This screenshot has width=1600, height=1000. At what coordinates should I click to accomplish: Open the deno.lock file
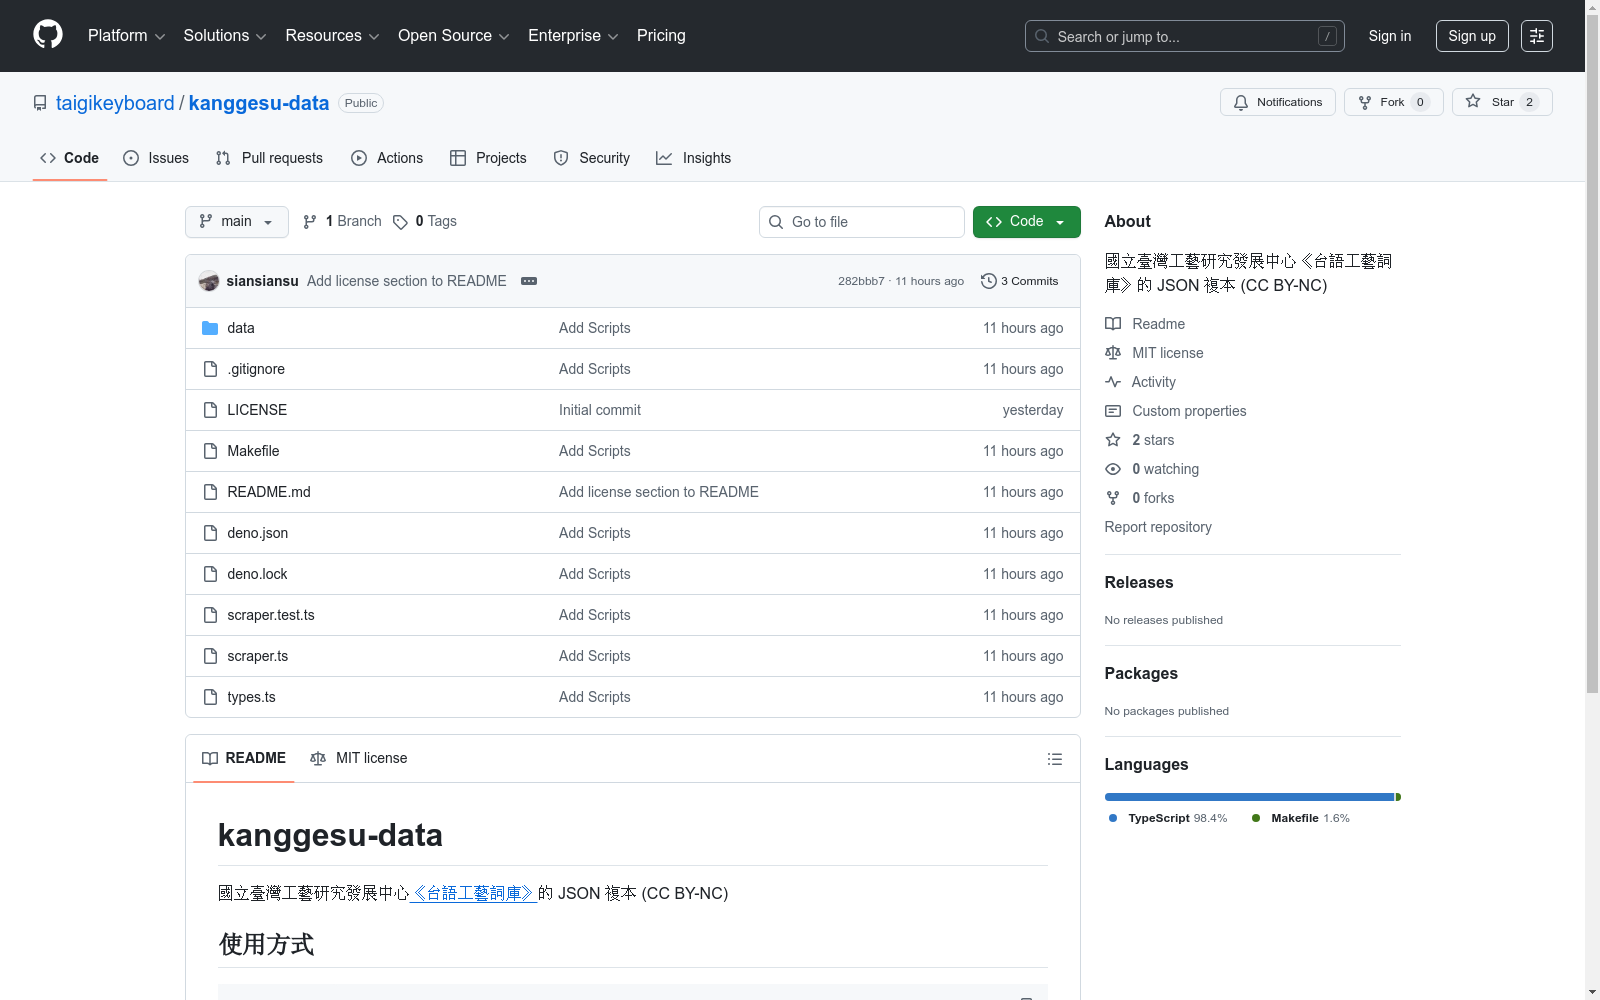point(257,574)
